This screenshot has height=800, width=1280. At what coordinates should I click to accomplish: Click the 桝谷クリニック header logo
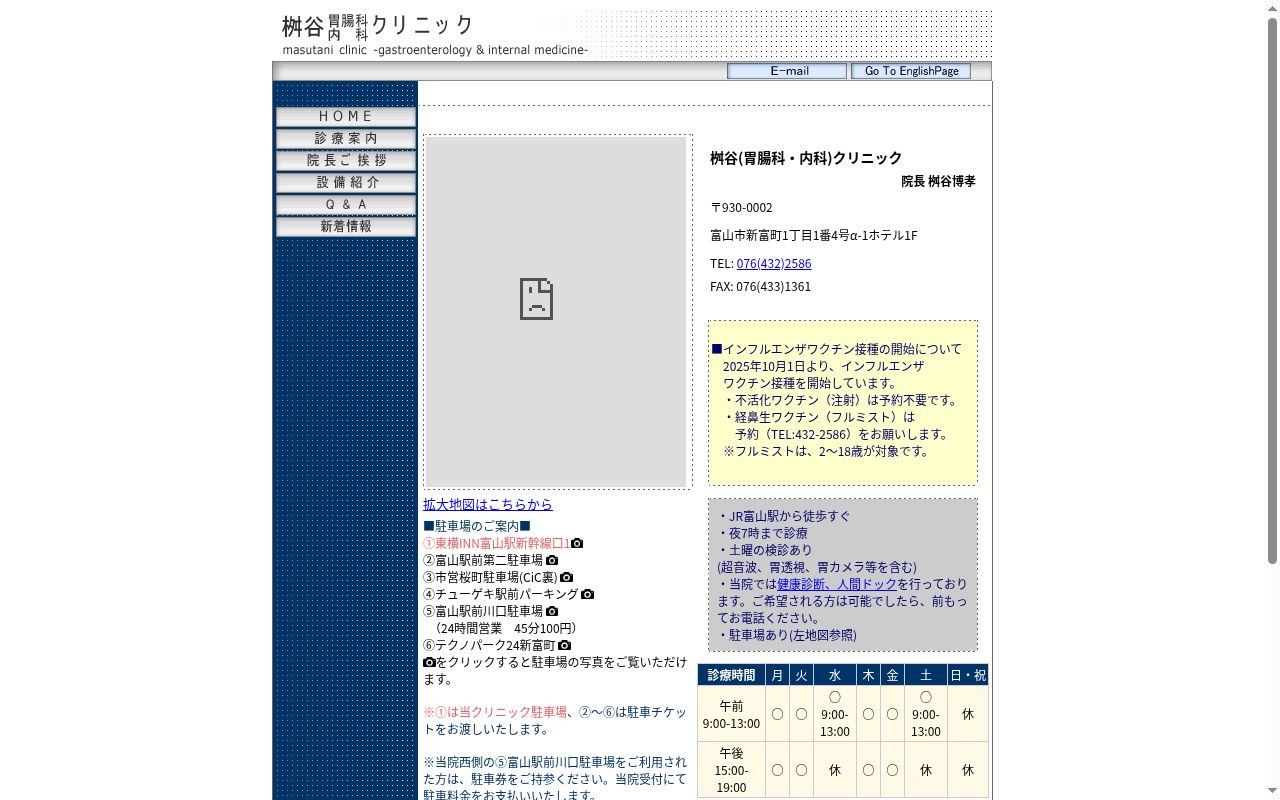pos(435,35)
